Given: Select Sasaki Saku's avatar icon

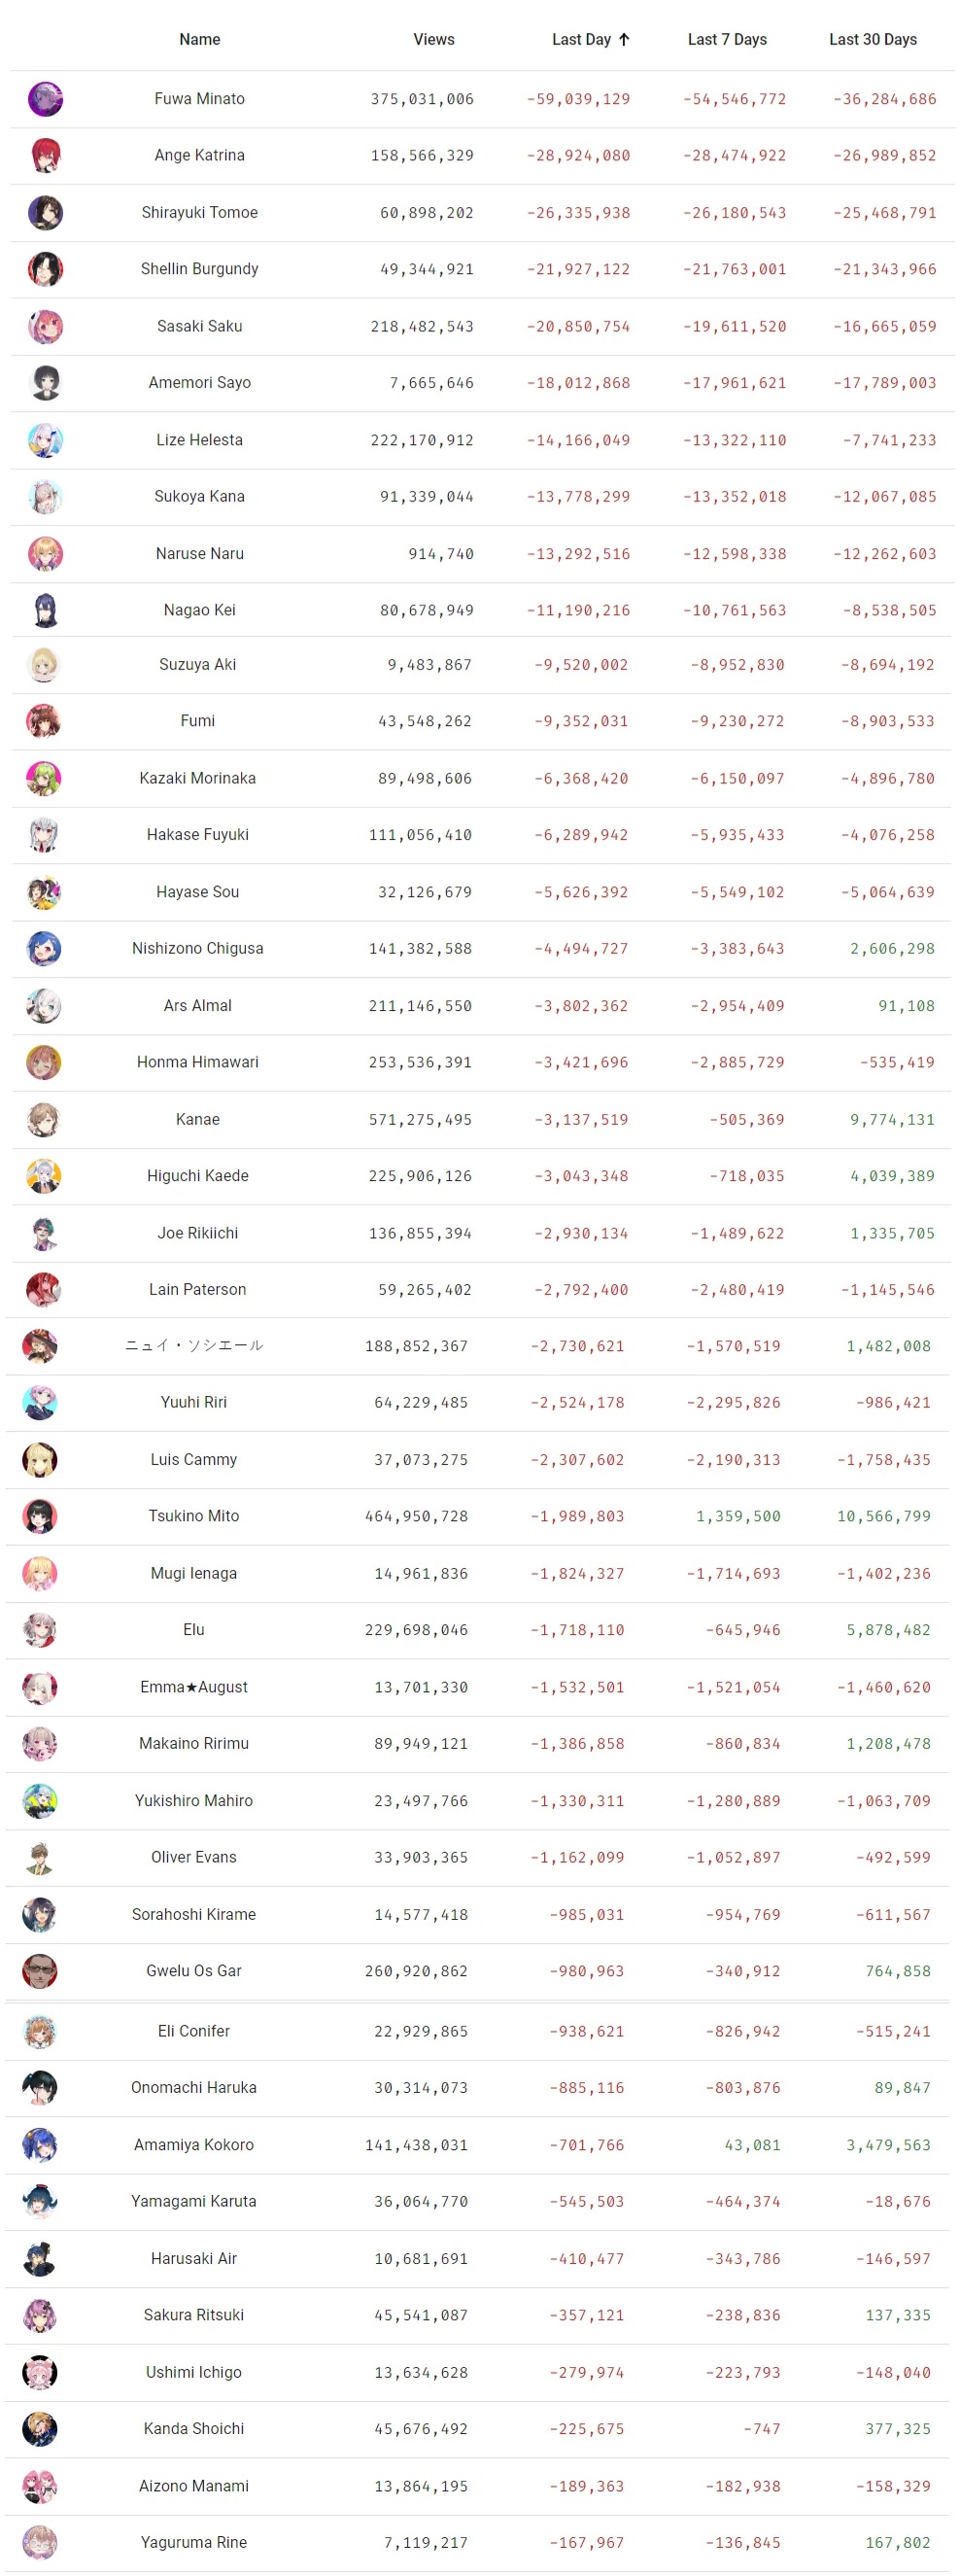Looking at the screenshot, I should tap(45, 327).
